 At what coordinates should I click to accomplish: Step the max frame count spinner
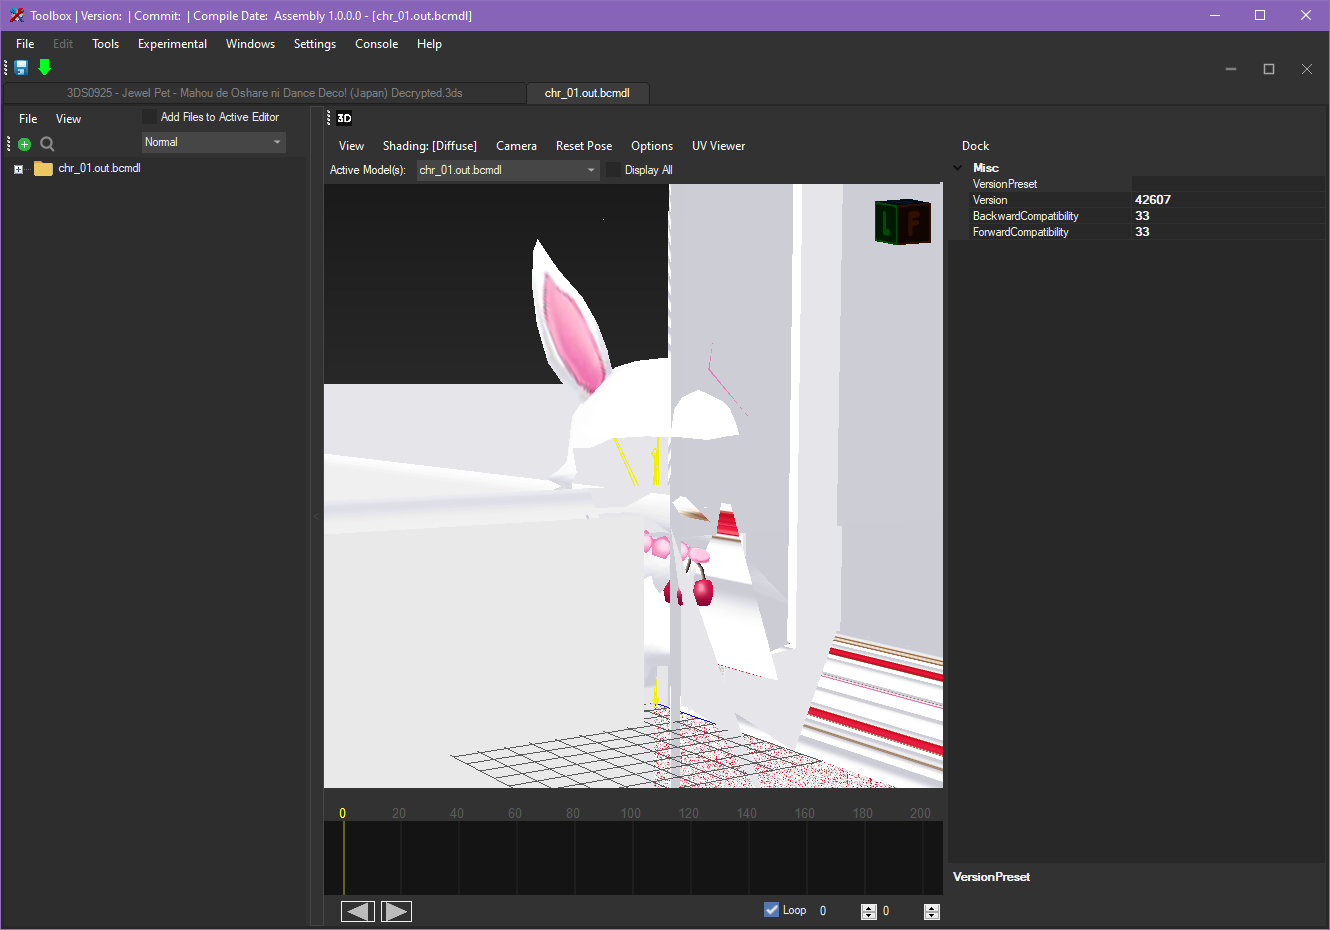click(x=932, y=911)
